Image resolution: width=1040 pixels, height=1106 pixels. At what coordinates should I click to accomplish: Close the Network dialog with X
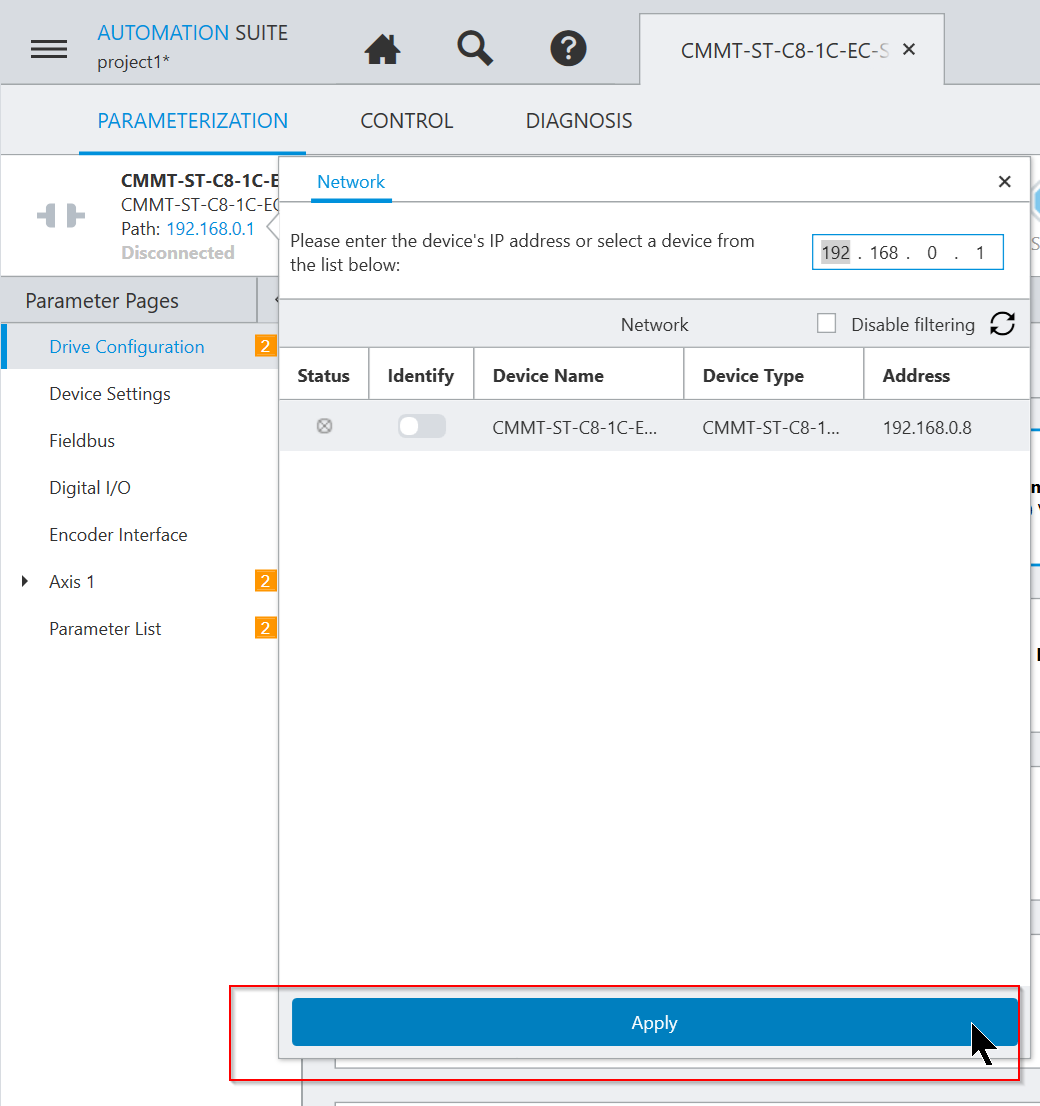pyautogui.click(x=1005, y=182)
